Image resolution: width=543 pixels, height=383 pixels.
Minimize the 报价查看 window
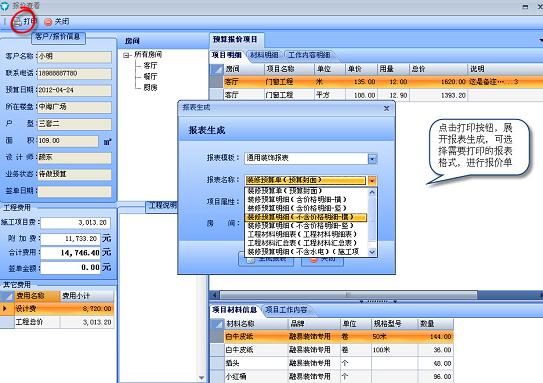[x=525, y=6]
